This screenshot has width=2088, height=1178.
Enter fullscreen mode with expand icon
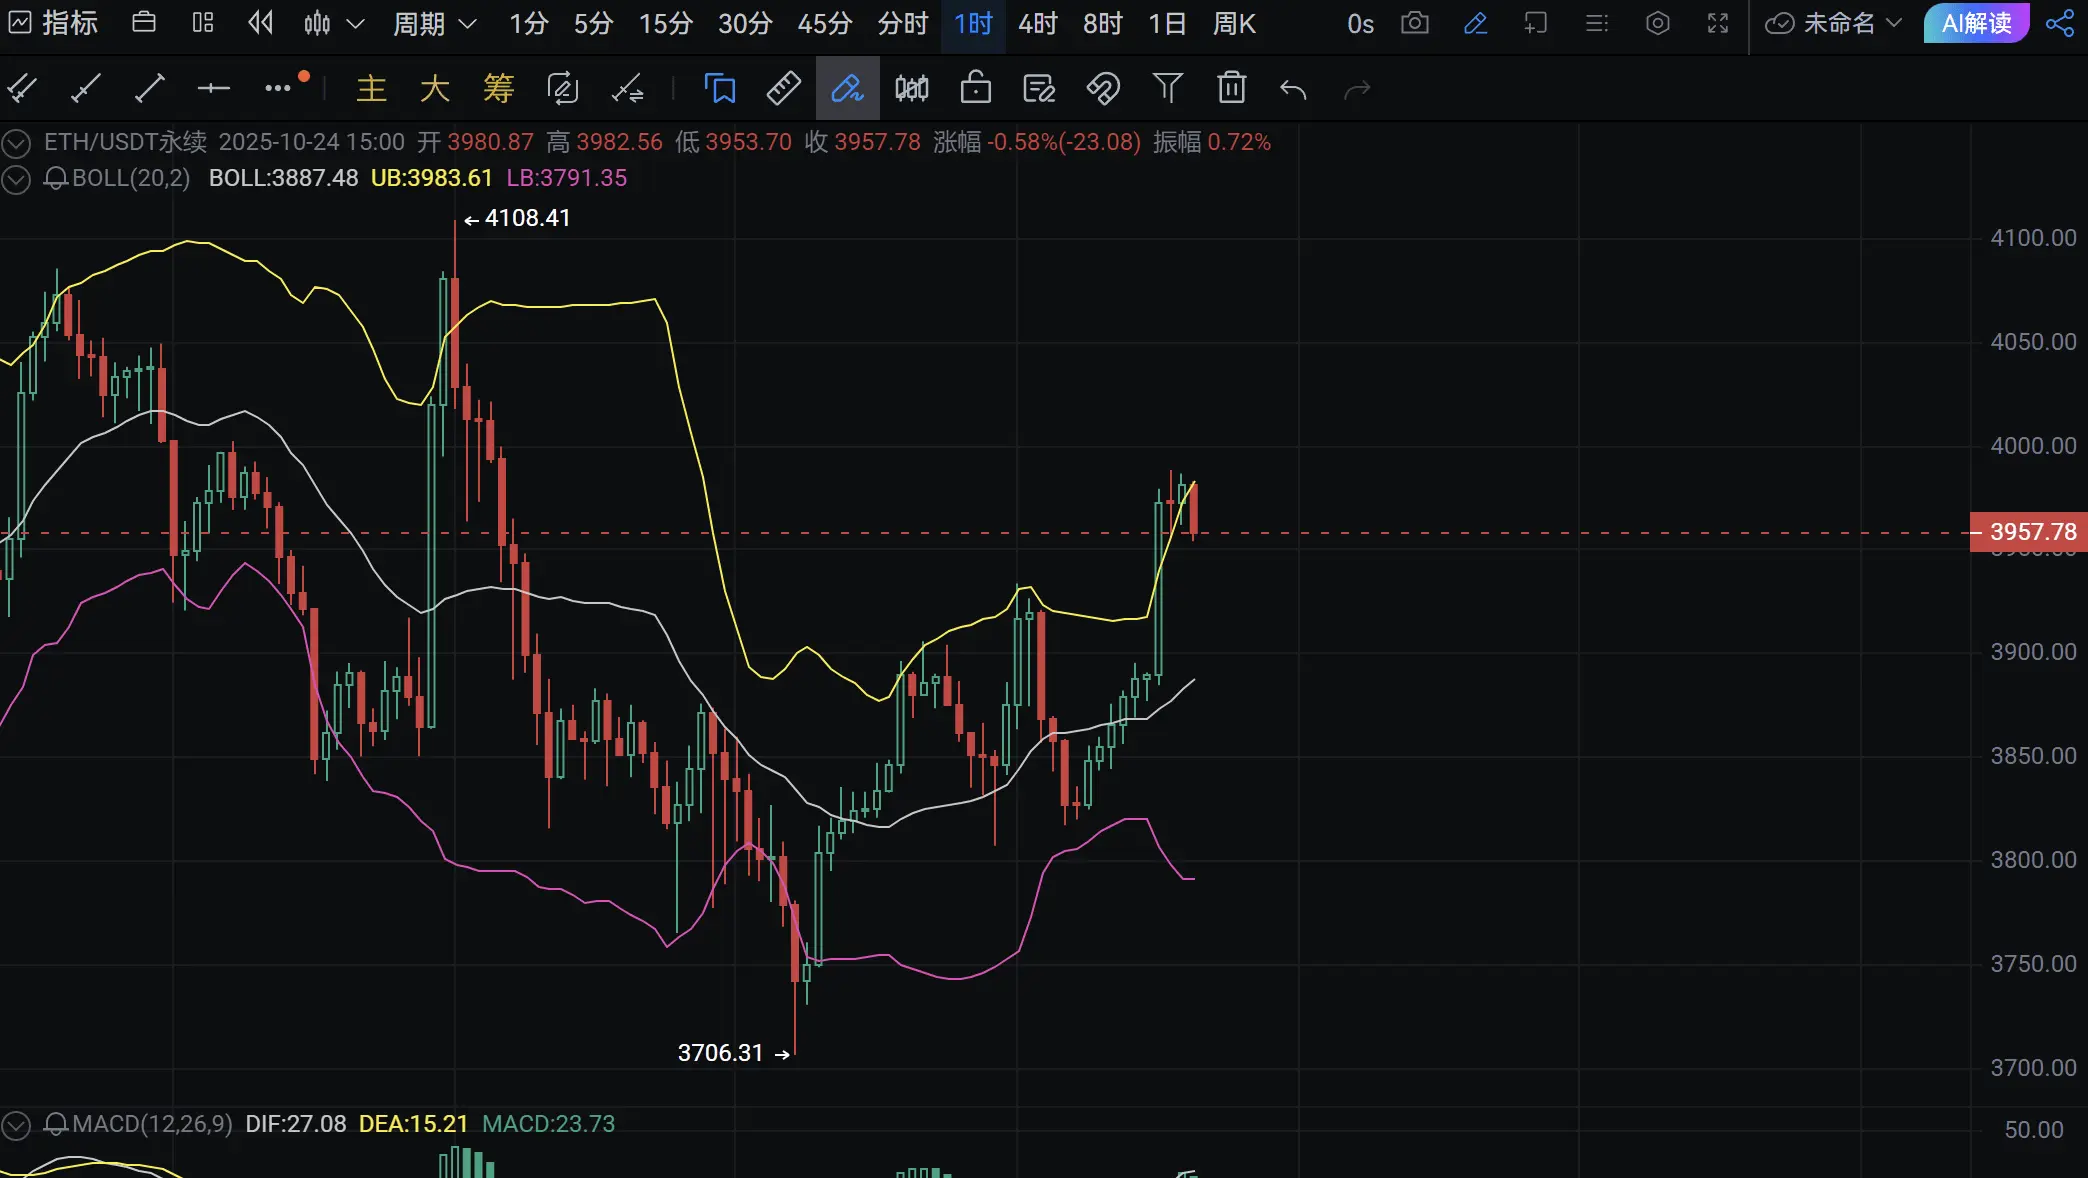coord(1717,23)
